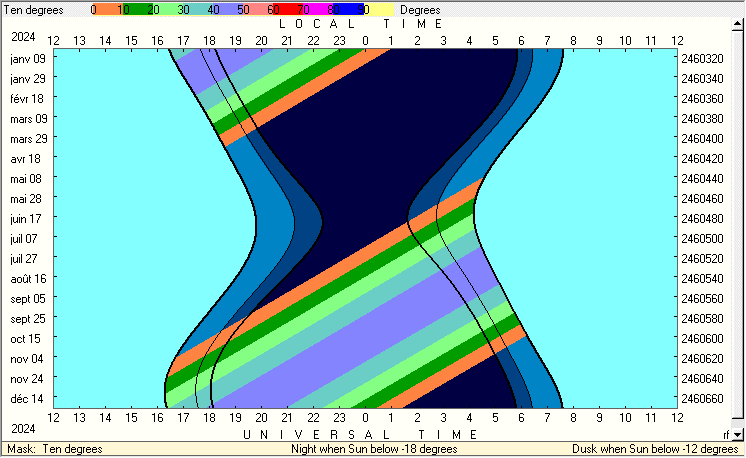Click the 'nov 04' date label
Screen dimensions: 746x458
click(27, 359)
